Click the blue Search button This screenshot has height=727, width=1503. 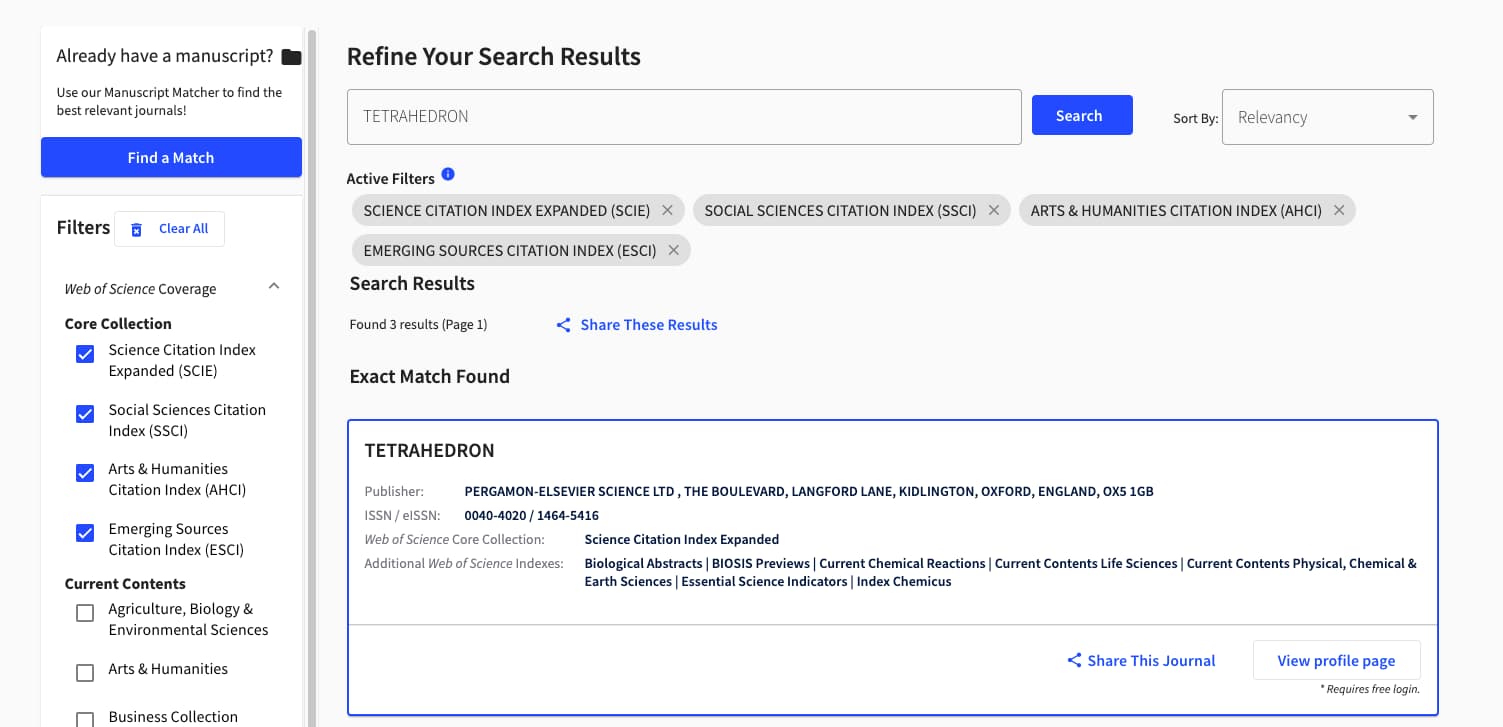pos(1082,115)
